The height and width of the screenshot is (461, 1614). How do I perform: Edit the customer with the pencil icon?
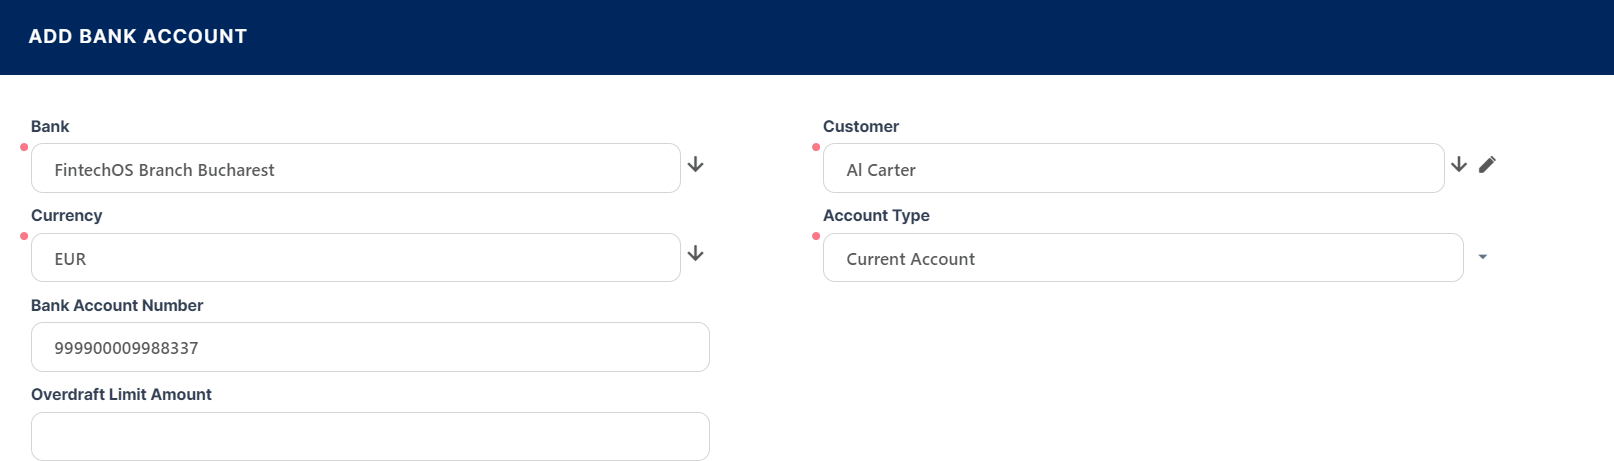tap(1487, 165)
